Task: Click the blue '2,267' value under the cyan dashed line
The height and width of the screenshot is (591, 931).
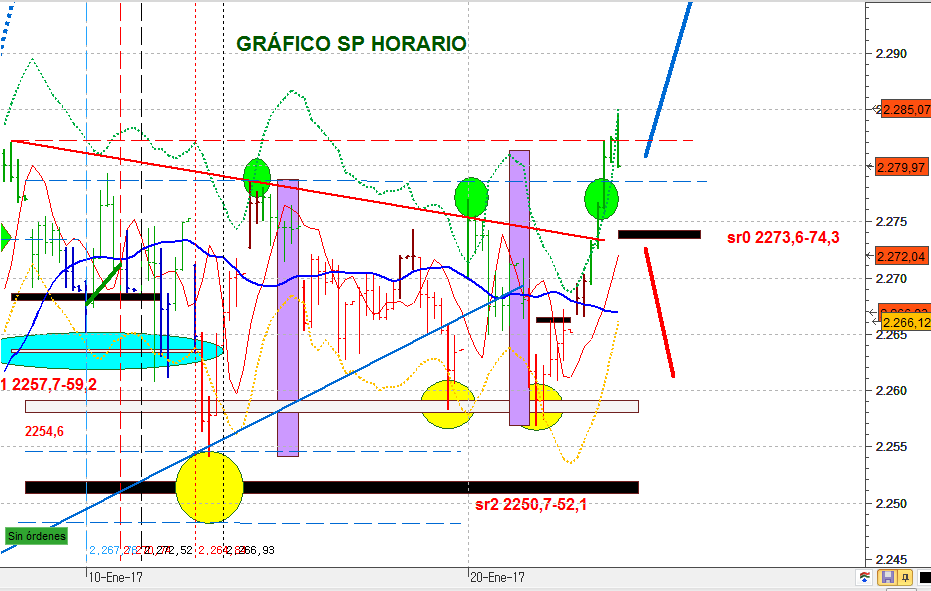Action: [104, 550]
